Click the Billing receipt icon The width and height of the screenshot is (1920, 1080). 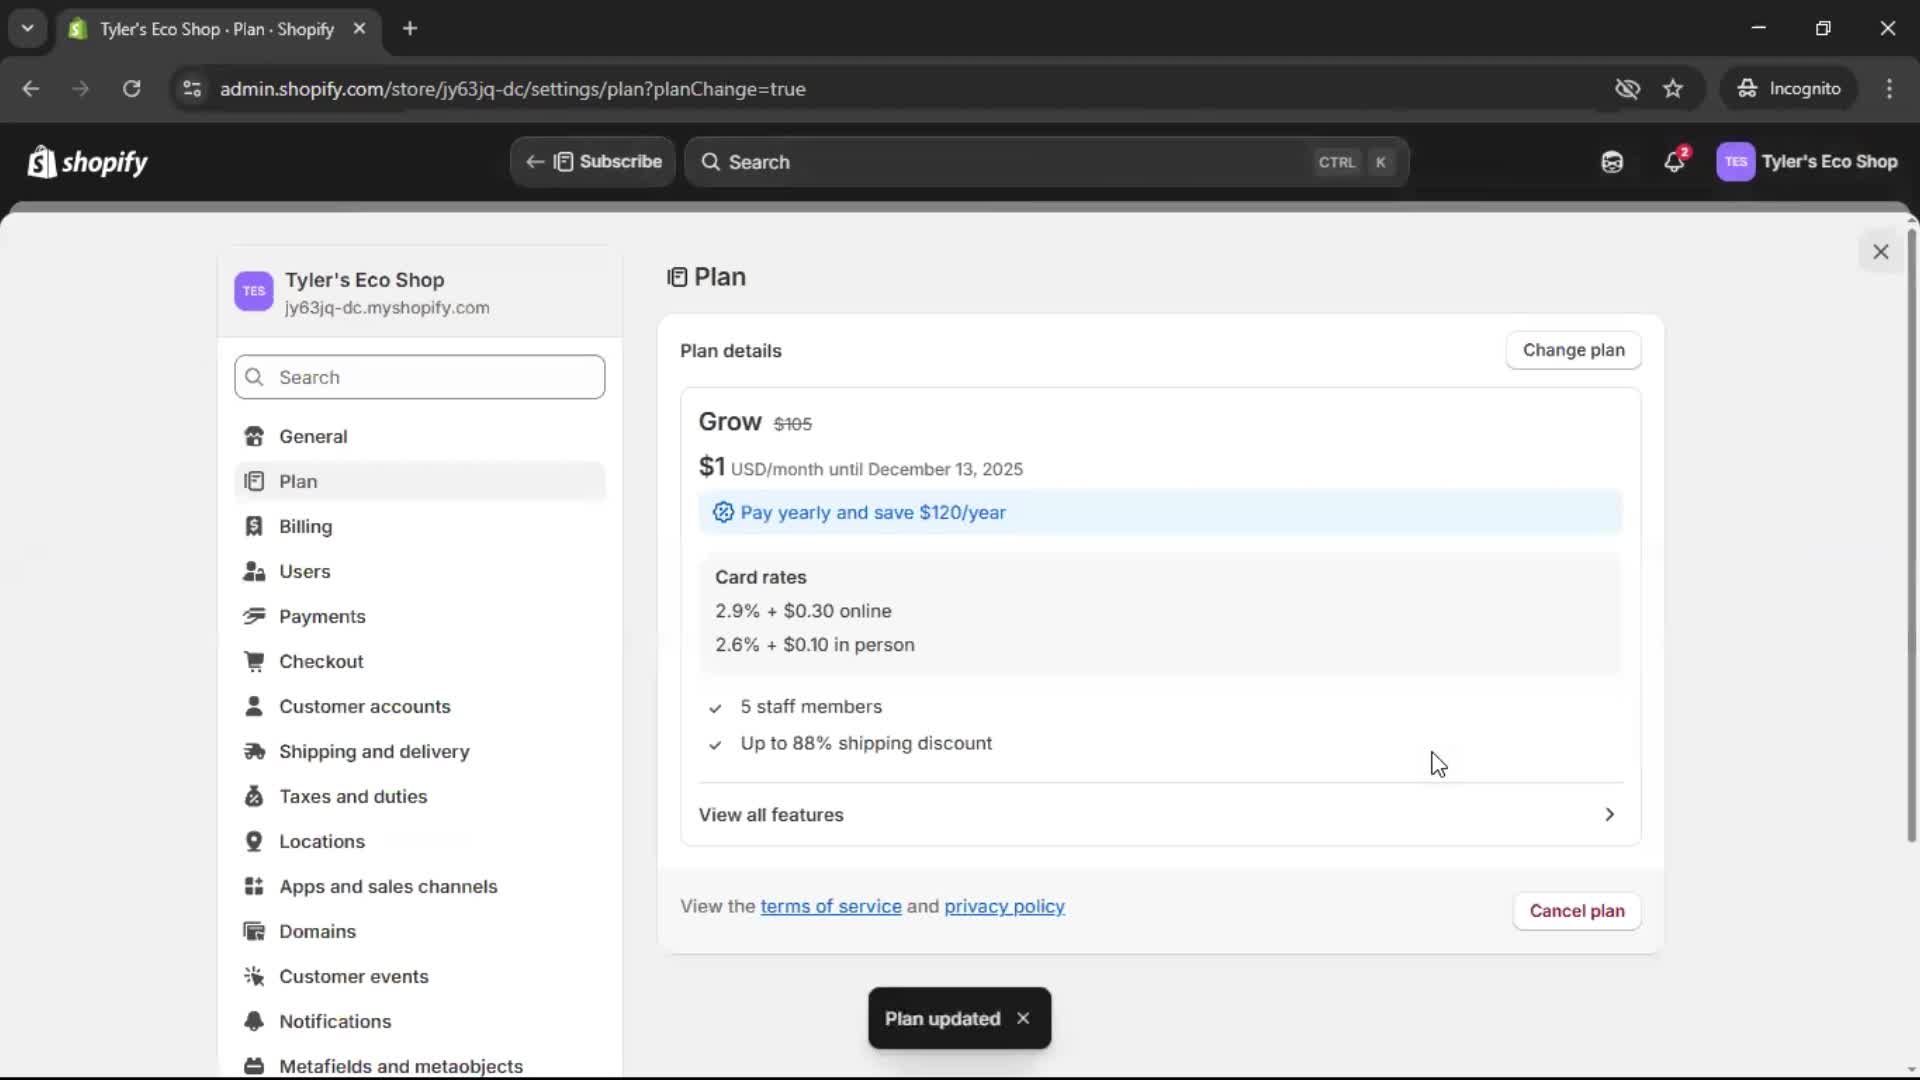click(254, 527)
